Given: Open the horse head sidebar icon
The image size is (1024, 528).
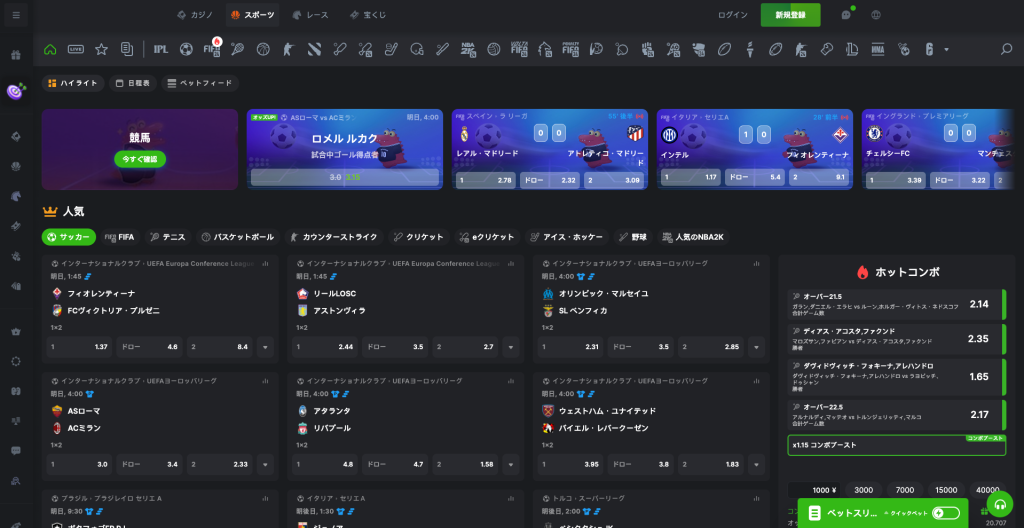Looking at the screenshot, I should click(x=16, y=195).
